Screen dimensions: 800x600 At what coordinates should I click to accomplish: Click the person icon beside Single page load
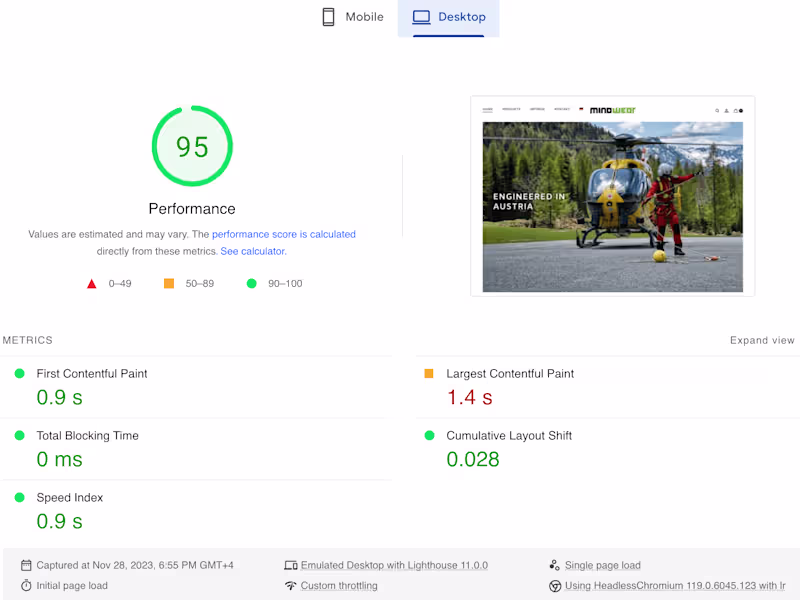coord(555,564)
